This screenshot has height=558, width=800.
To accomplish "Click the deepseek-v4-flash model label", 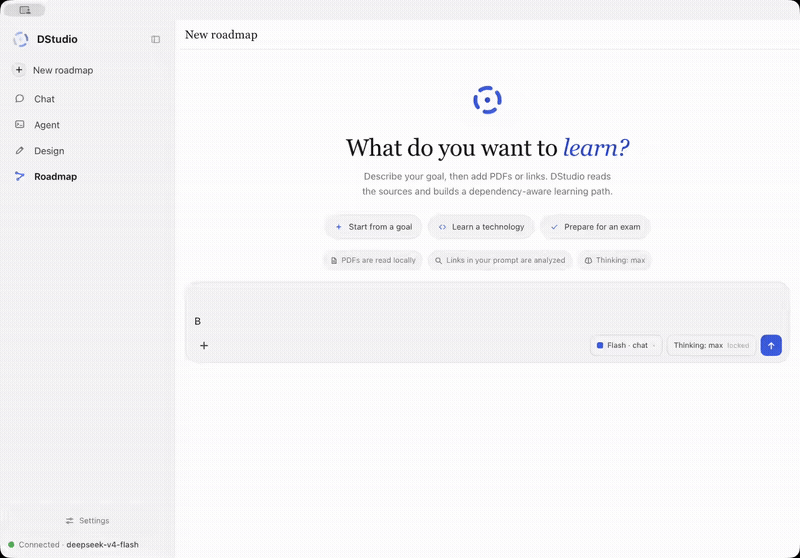I will 103,545.
